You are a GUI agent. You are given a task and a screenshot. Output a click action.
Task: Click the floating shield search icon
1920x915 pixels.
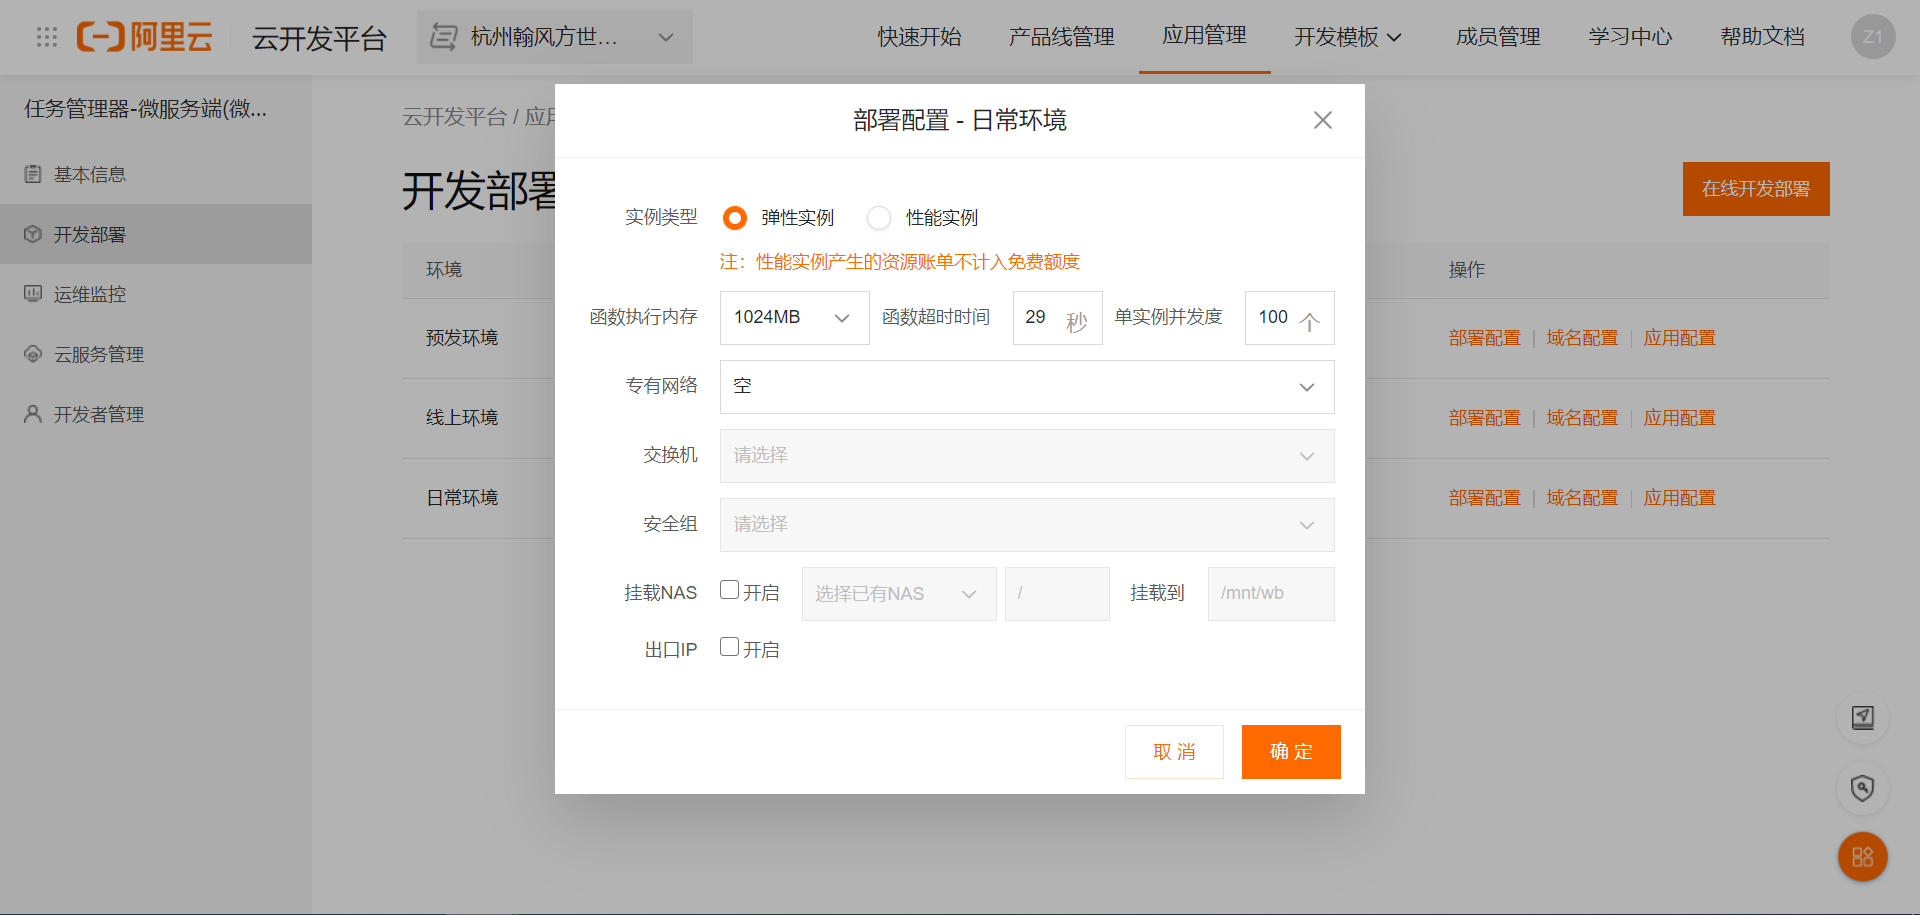tap(1862, 788)
